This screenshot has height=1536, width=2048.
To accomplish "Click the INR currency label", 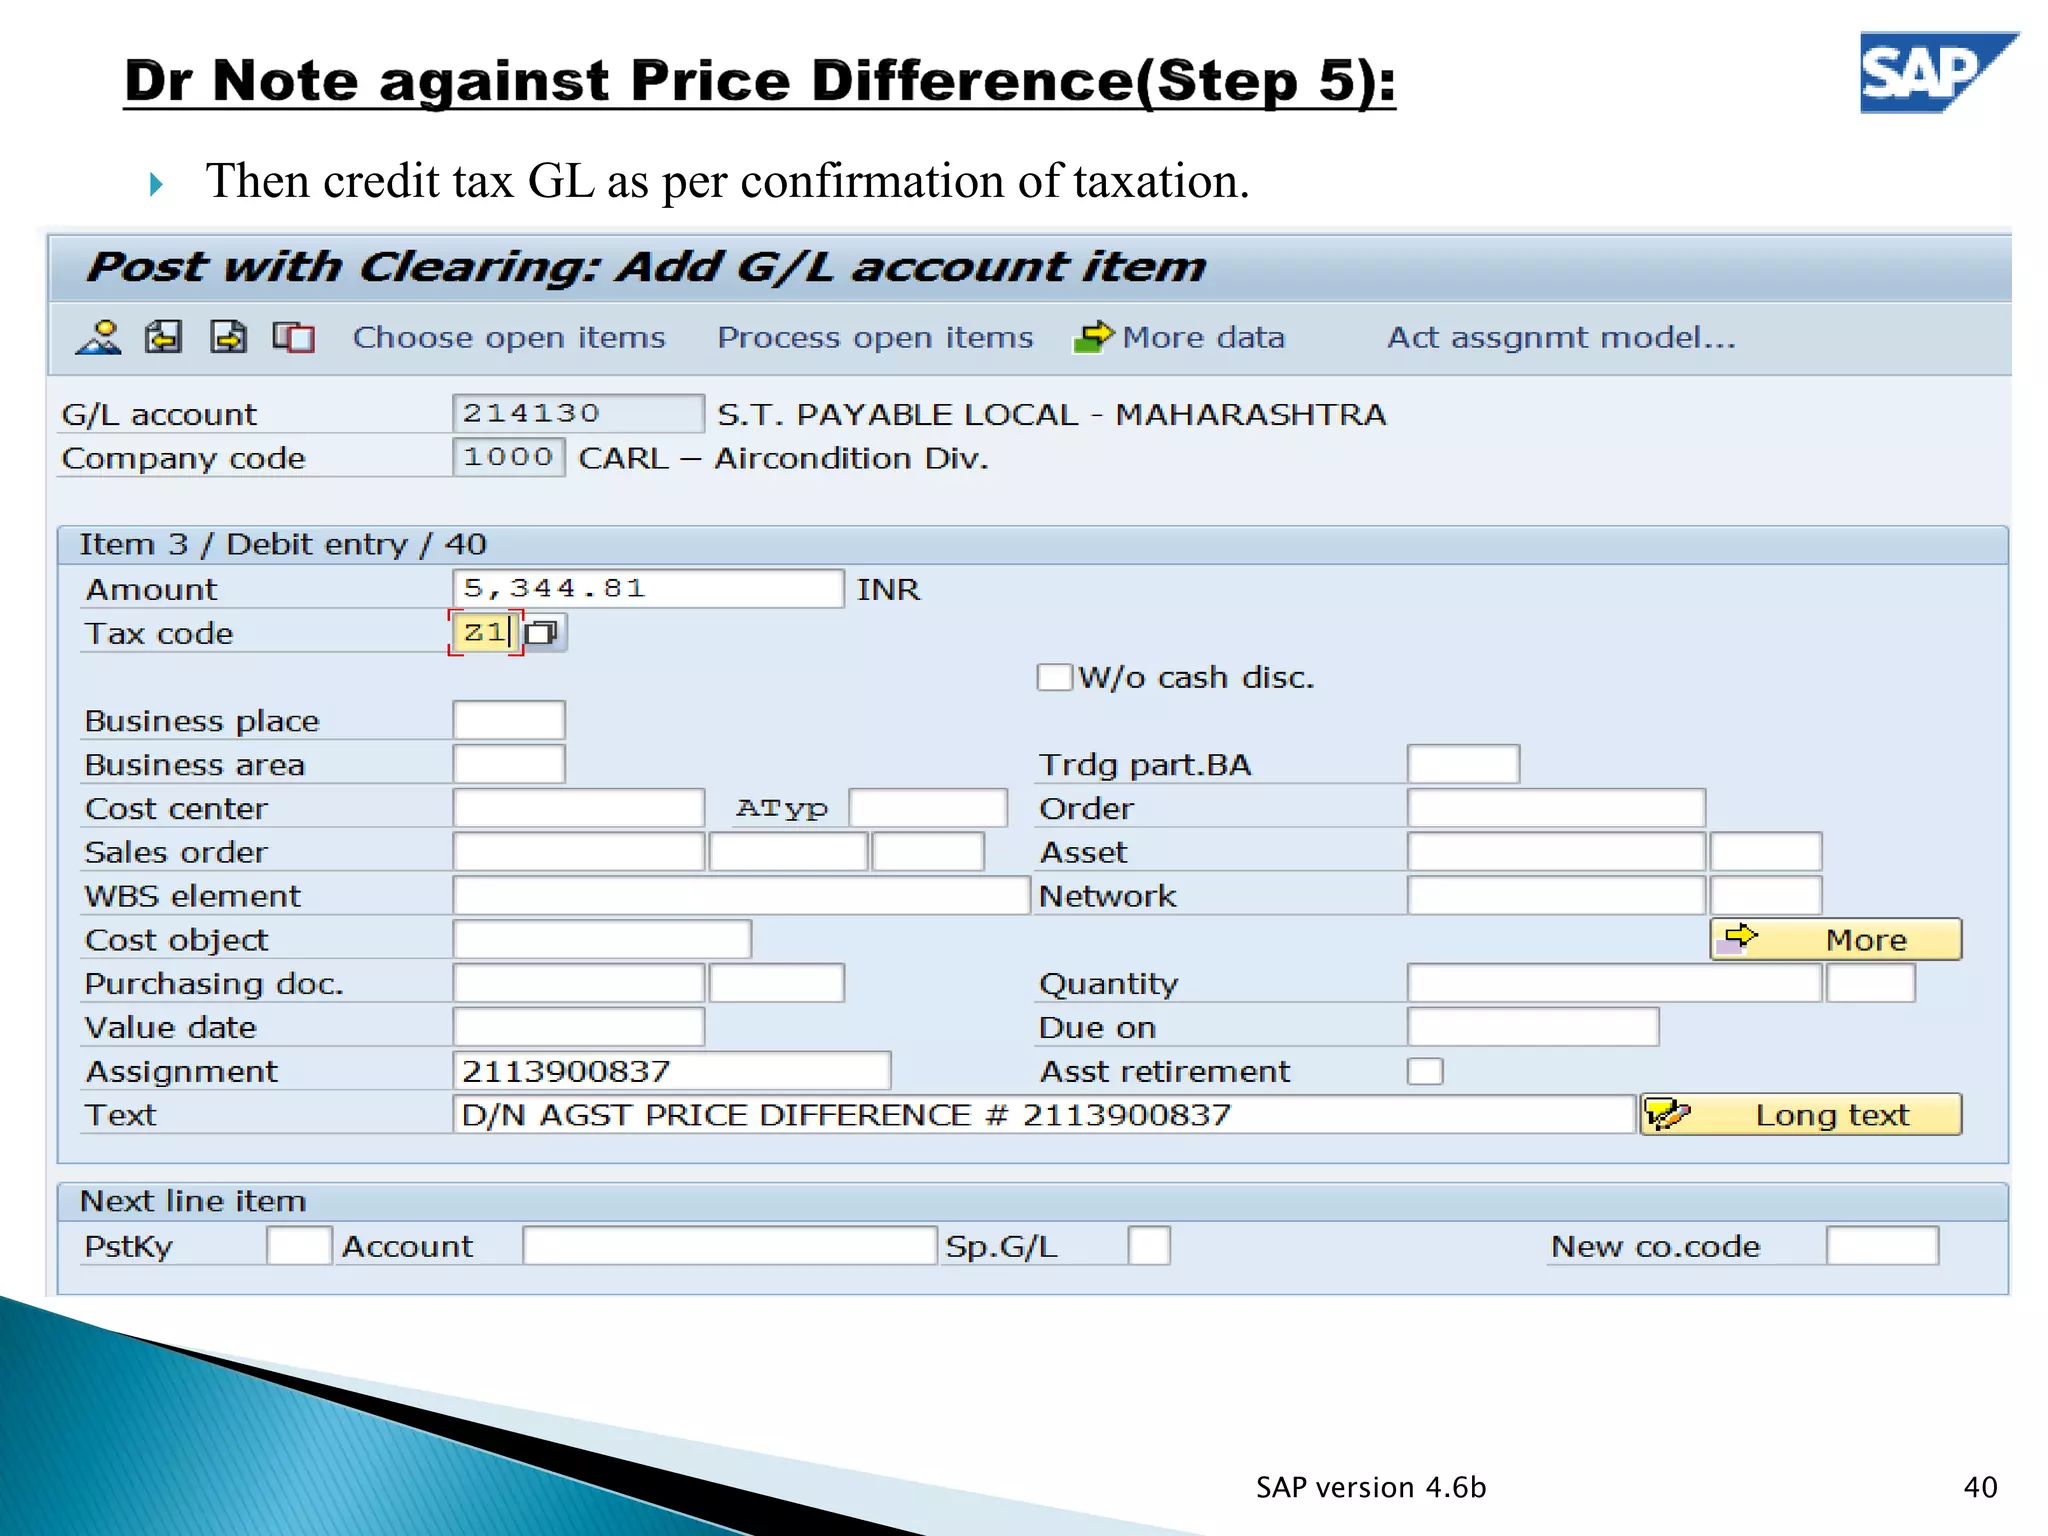I will (888, 589).
